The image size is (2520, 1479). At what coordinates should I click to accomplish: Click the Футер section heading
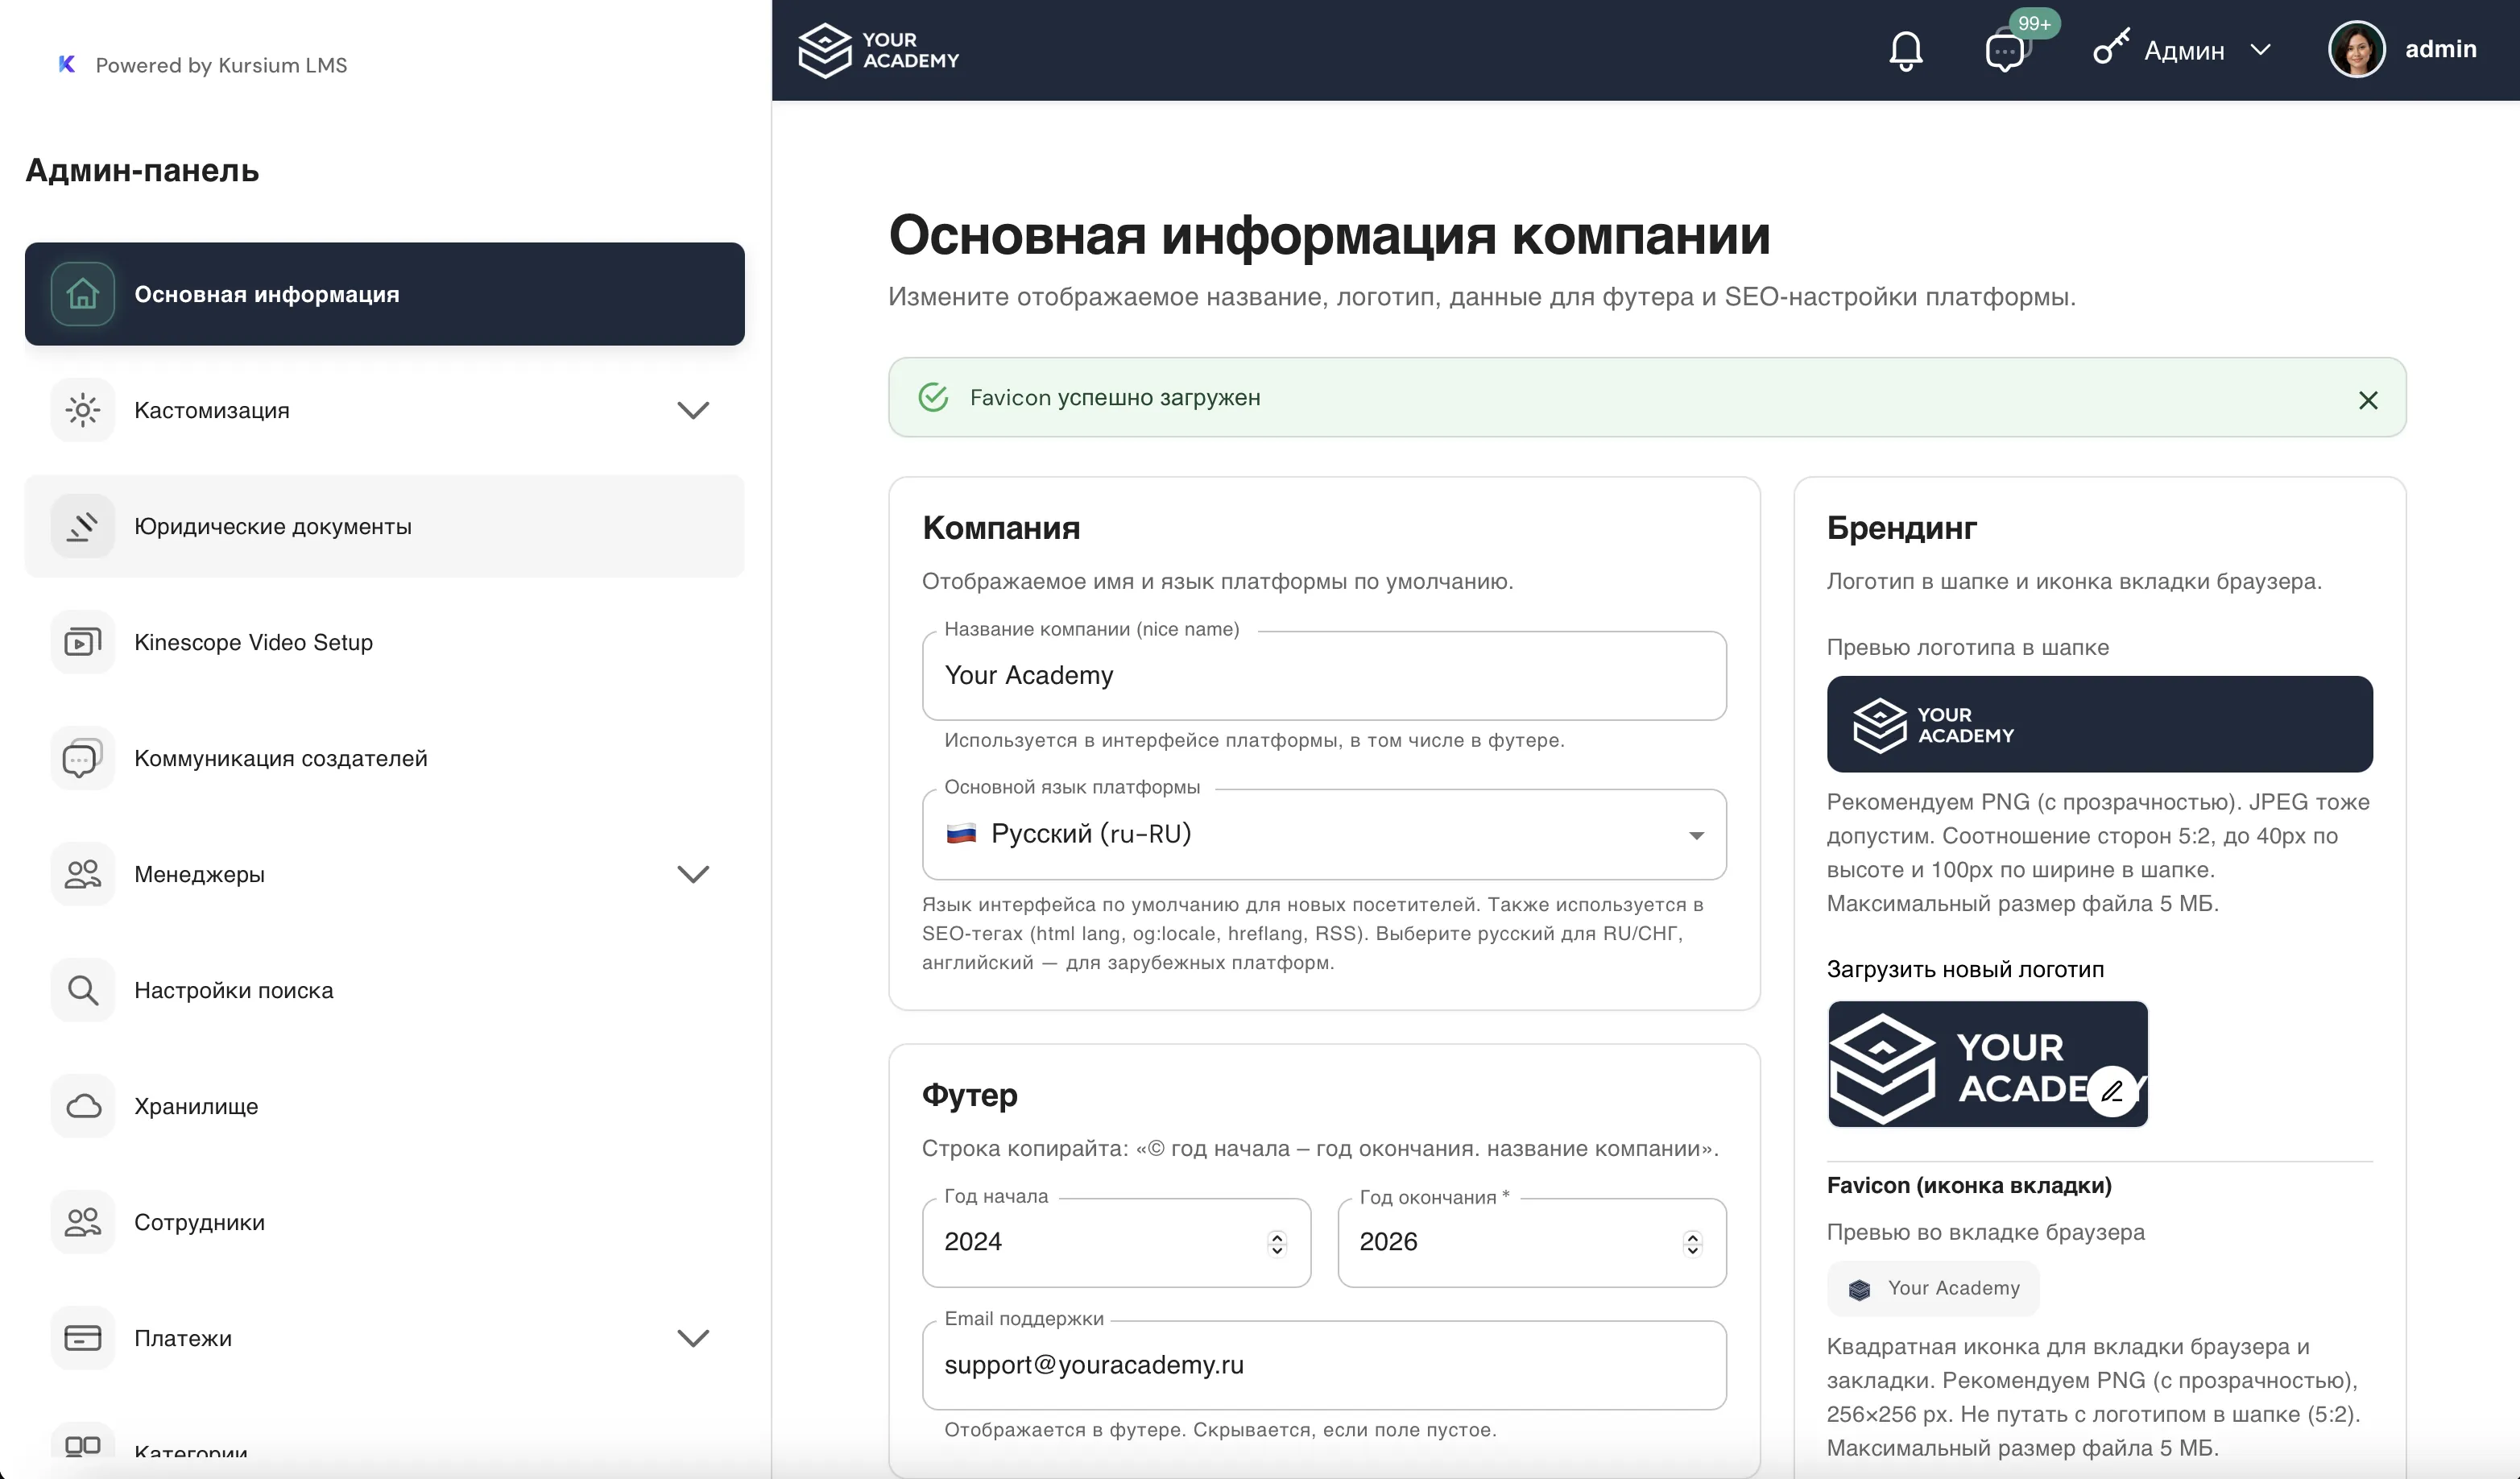point(969,1095)
